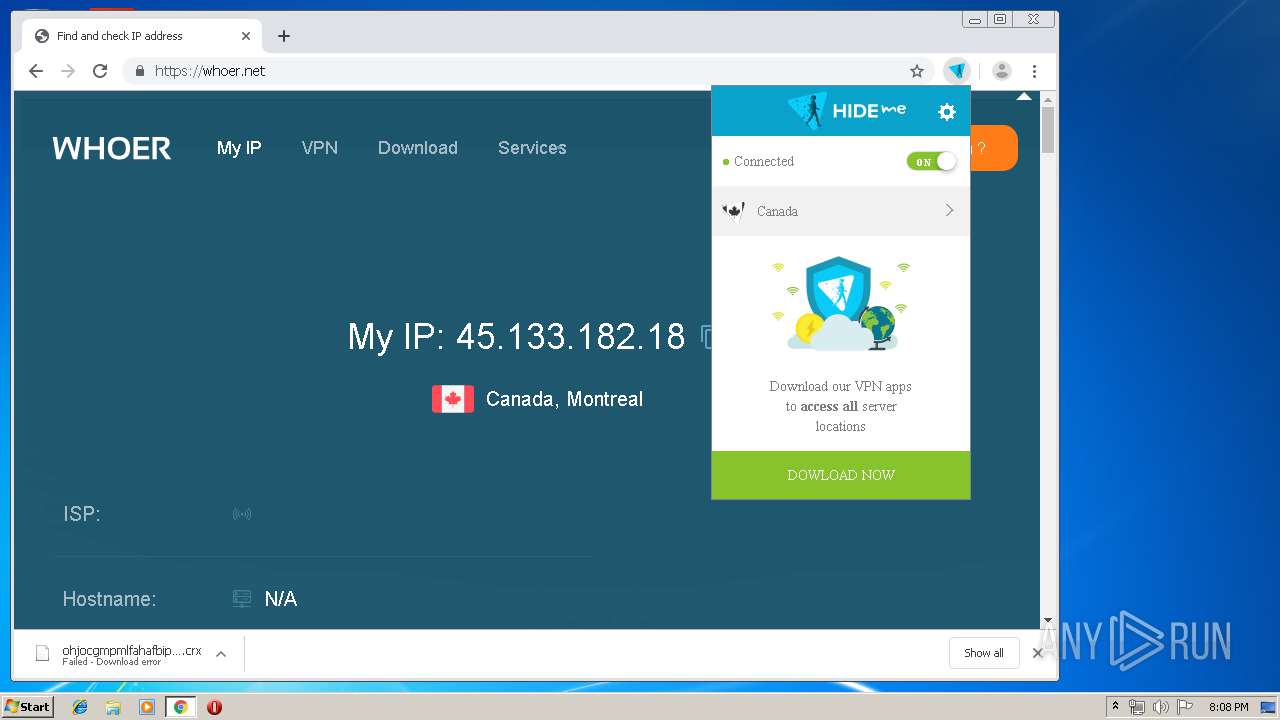1280x720 pixels.
Task: Click the Opera taskbar icon
Action: pos(214,707)
